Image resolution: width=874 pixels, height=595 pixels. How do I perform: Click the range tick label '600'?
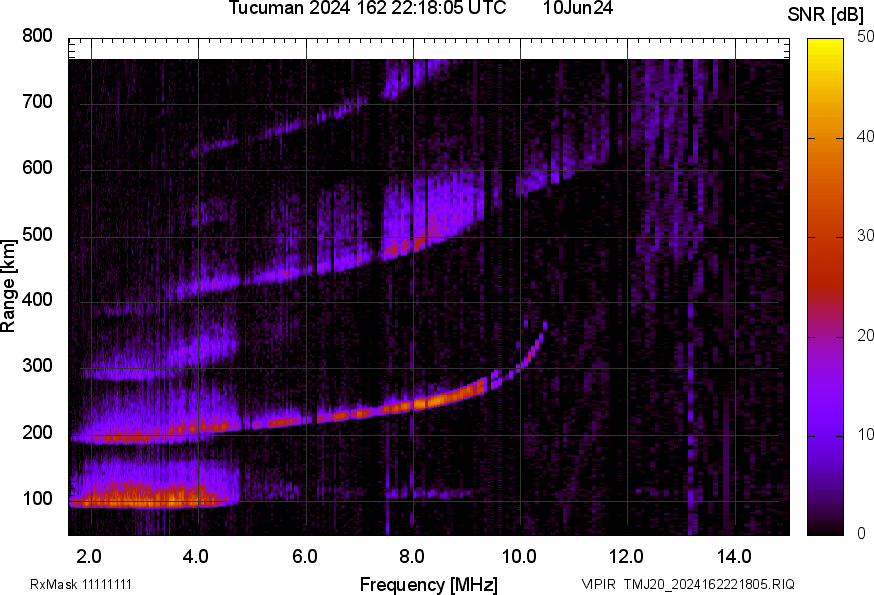(x=37, y=168)
